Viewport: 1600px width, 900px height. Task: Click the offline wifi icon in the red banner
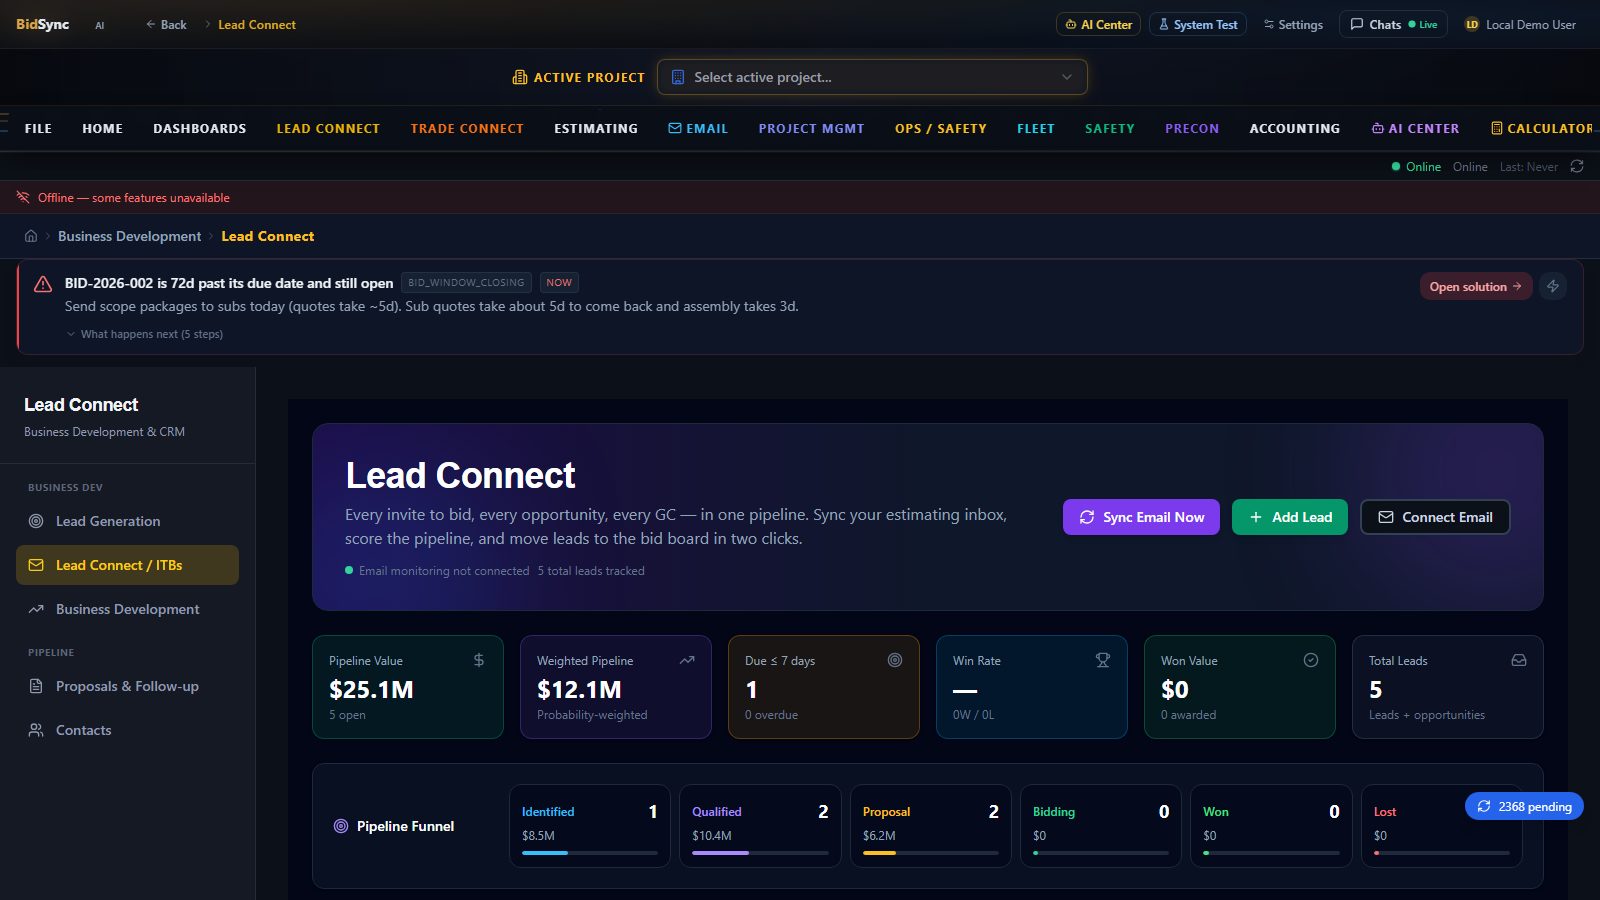coord(23,197)
